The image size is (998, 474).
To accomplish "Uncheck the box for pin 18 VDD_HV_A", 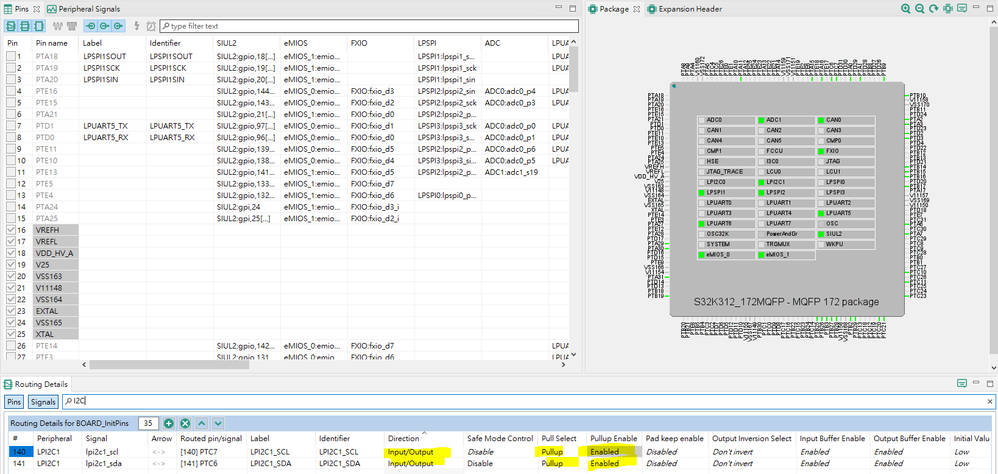I will coord(11,253).
